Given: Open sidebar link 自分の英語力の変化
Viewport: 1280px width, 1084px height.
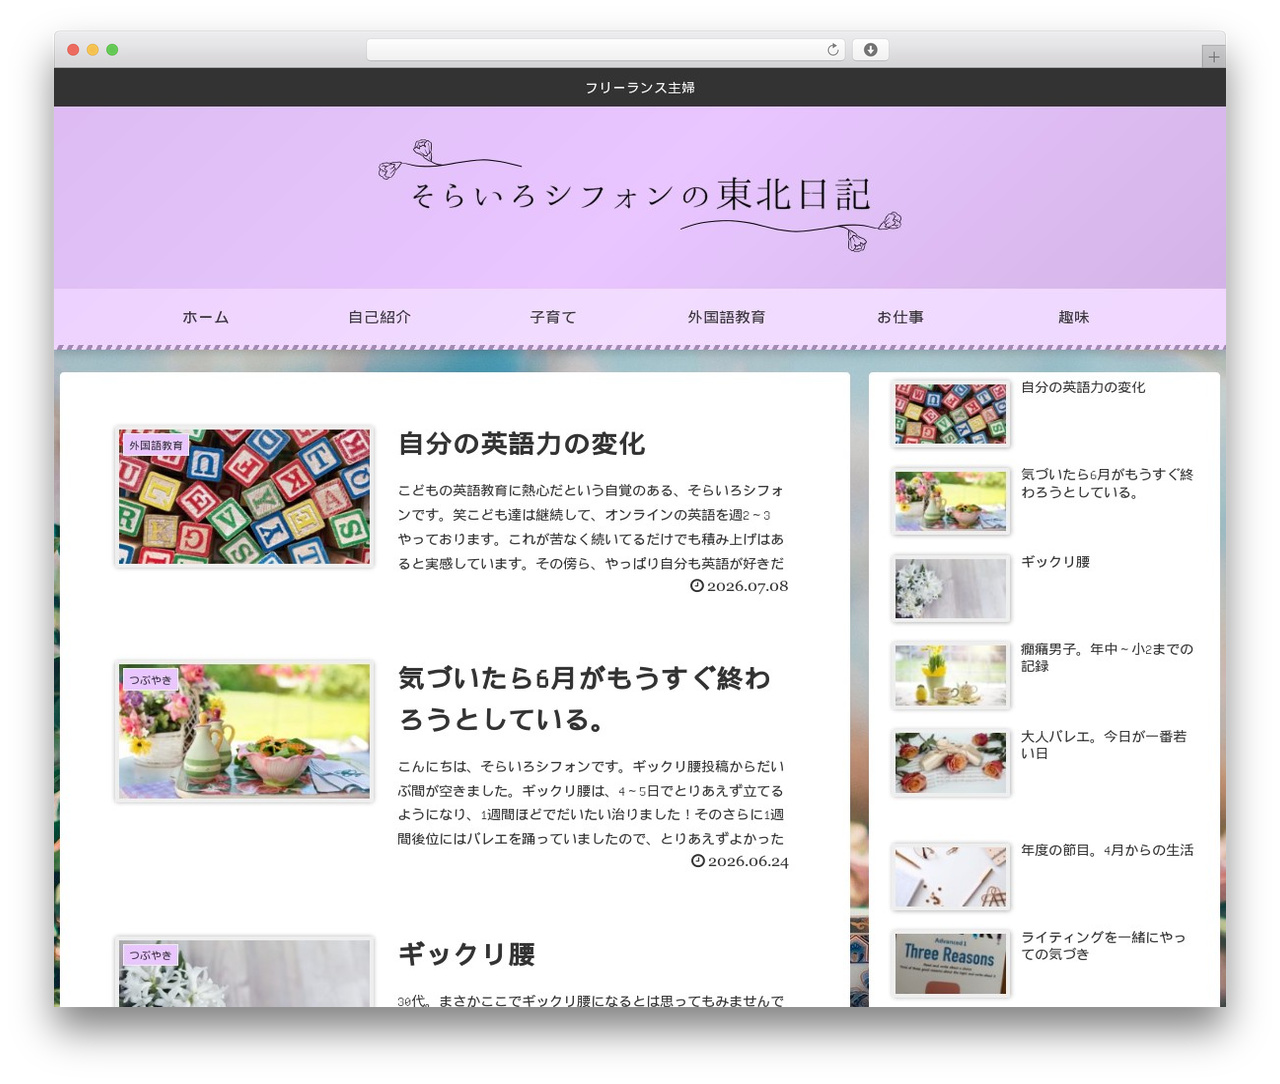Looking at the screenshot, I should click(1083, 388).
